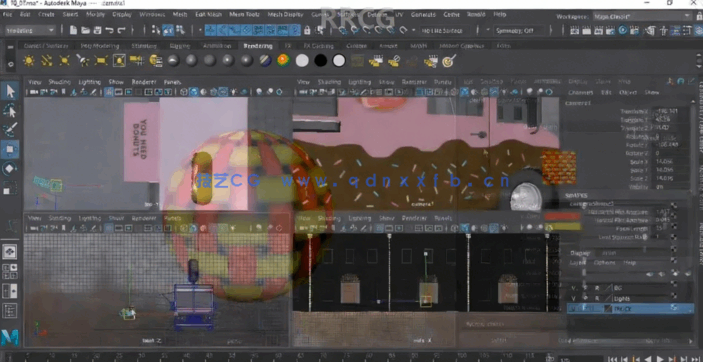Toggle visibility V of Lights layer
703x362 pixels.
click(x=573, y=298)
